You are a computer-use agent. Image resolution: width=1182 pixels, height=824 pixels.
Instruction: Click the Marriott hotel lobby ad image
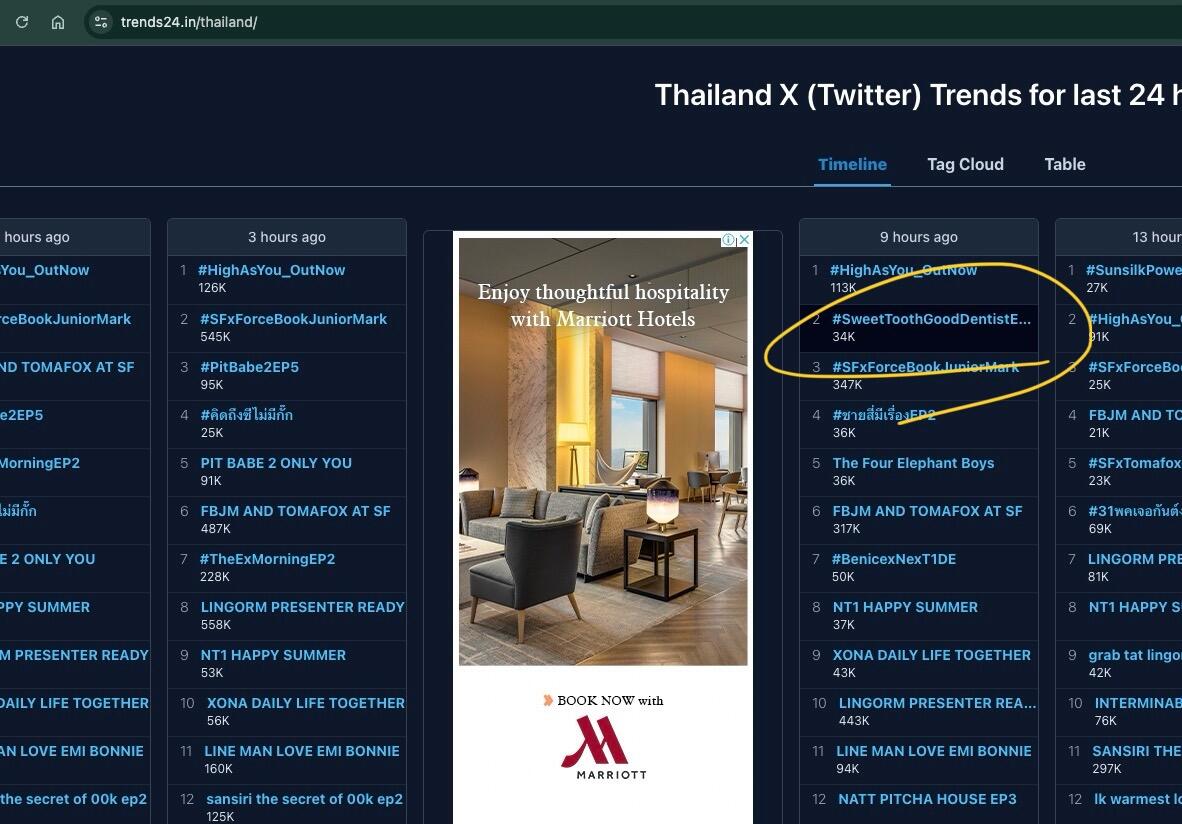pyautogui.click(x=603, y=451)
